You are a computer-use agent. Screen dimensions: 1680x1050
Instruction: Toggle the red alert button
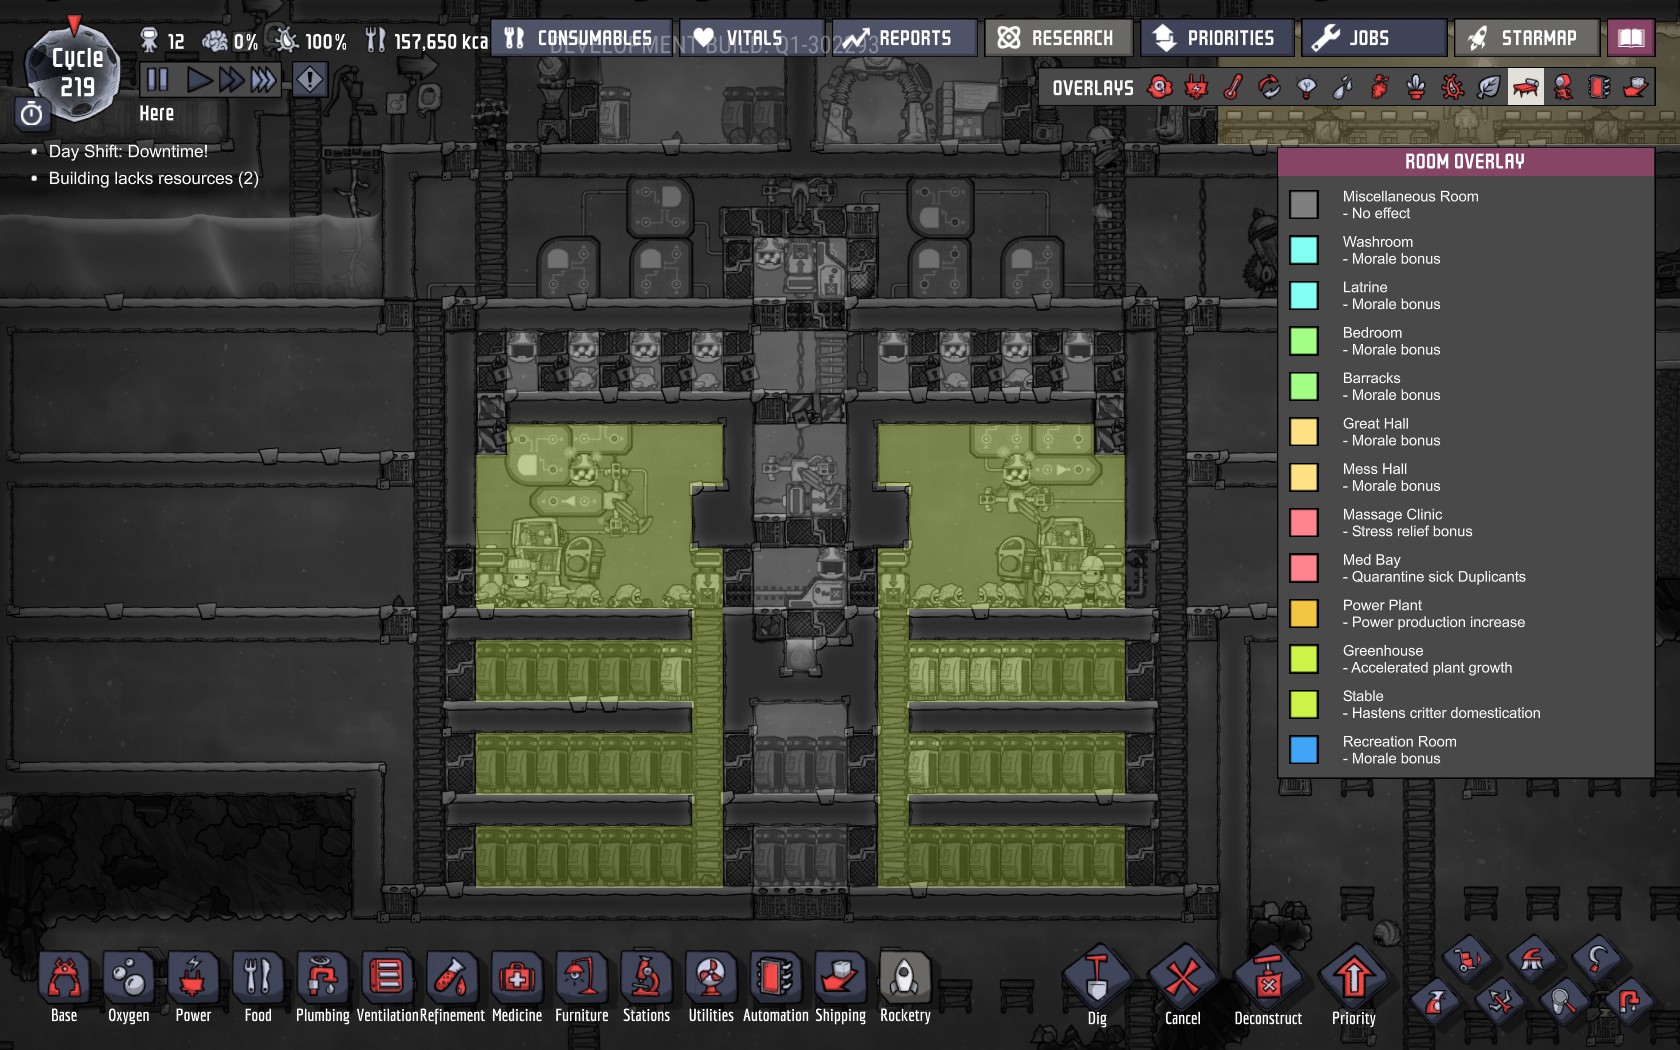click(310, 80)
